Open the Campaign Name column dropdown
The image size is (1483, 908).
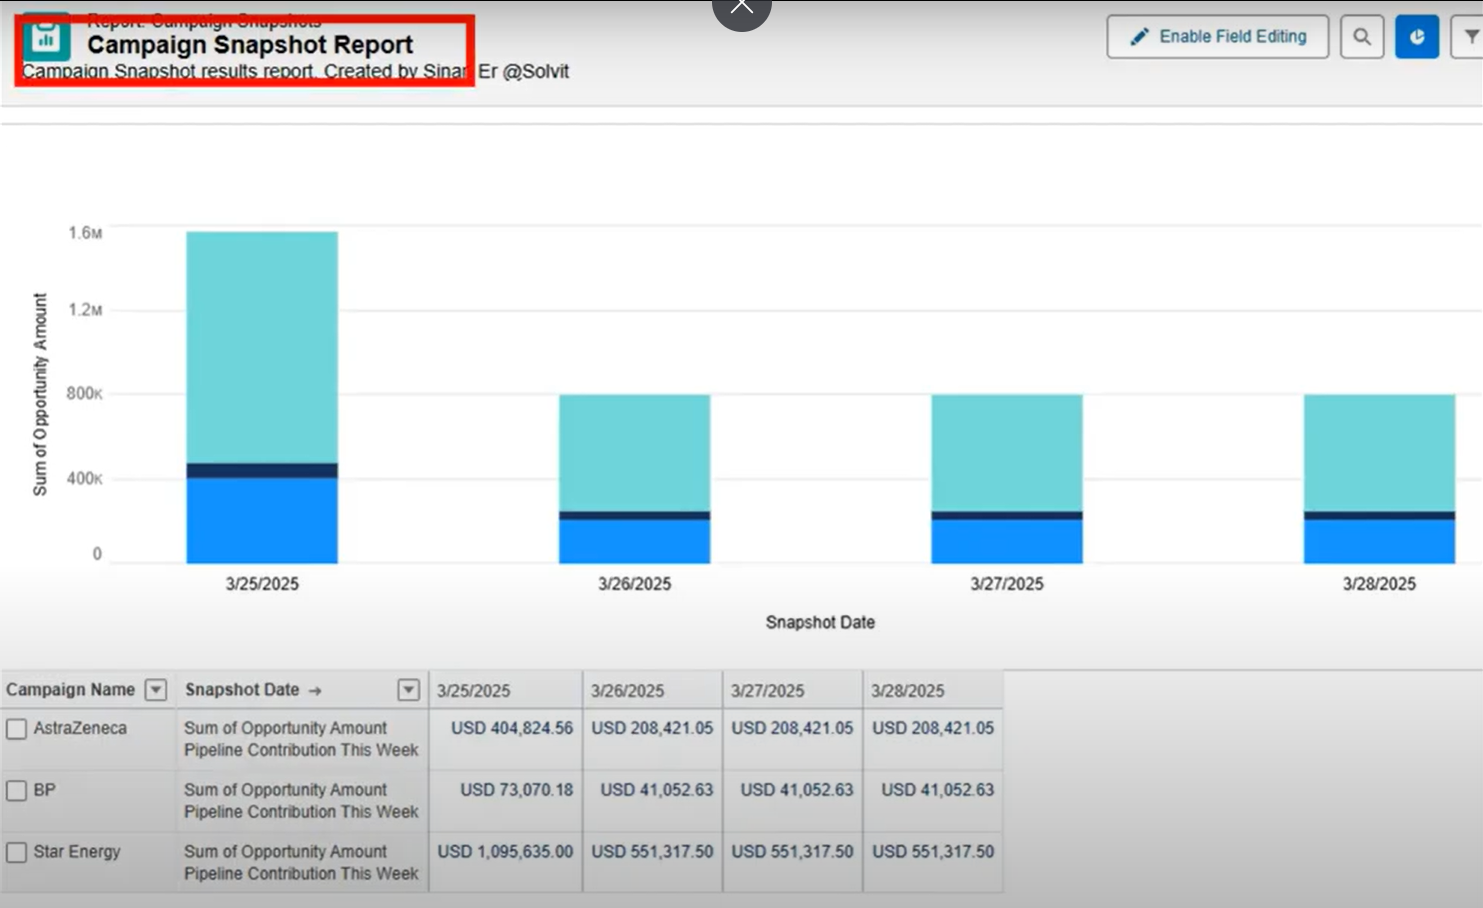(x=157, y=689)
